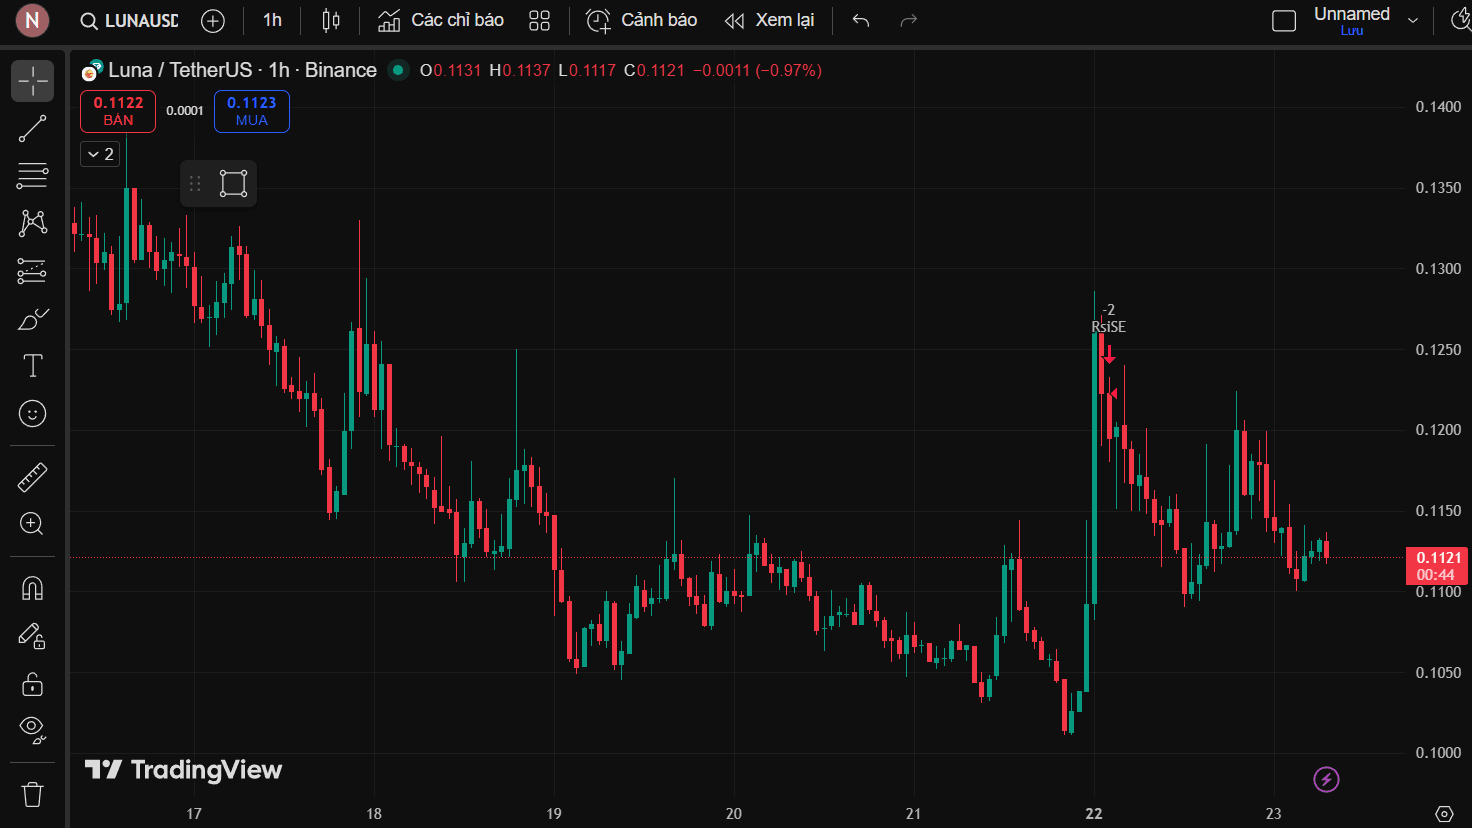This screenshot has width=1472, height=828.
Task: Open the forecasting and measurement tools
Action: (33, 271)
